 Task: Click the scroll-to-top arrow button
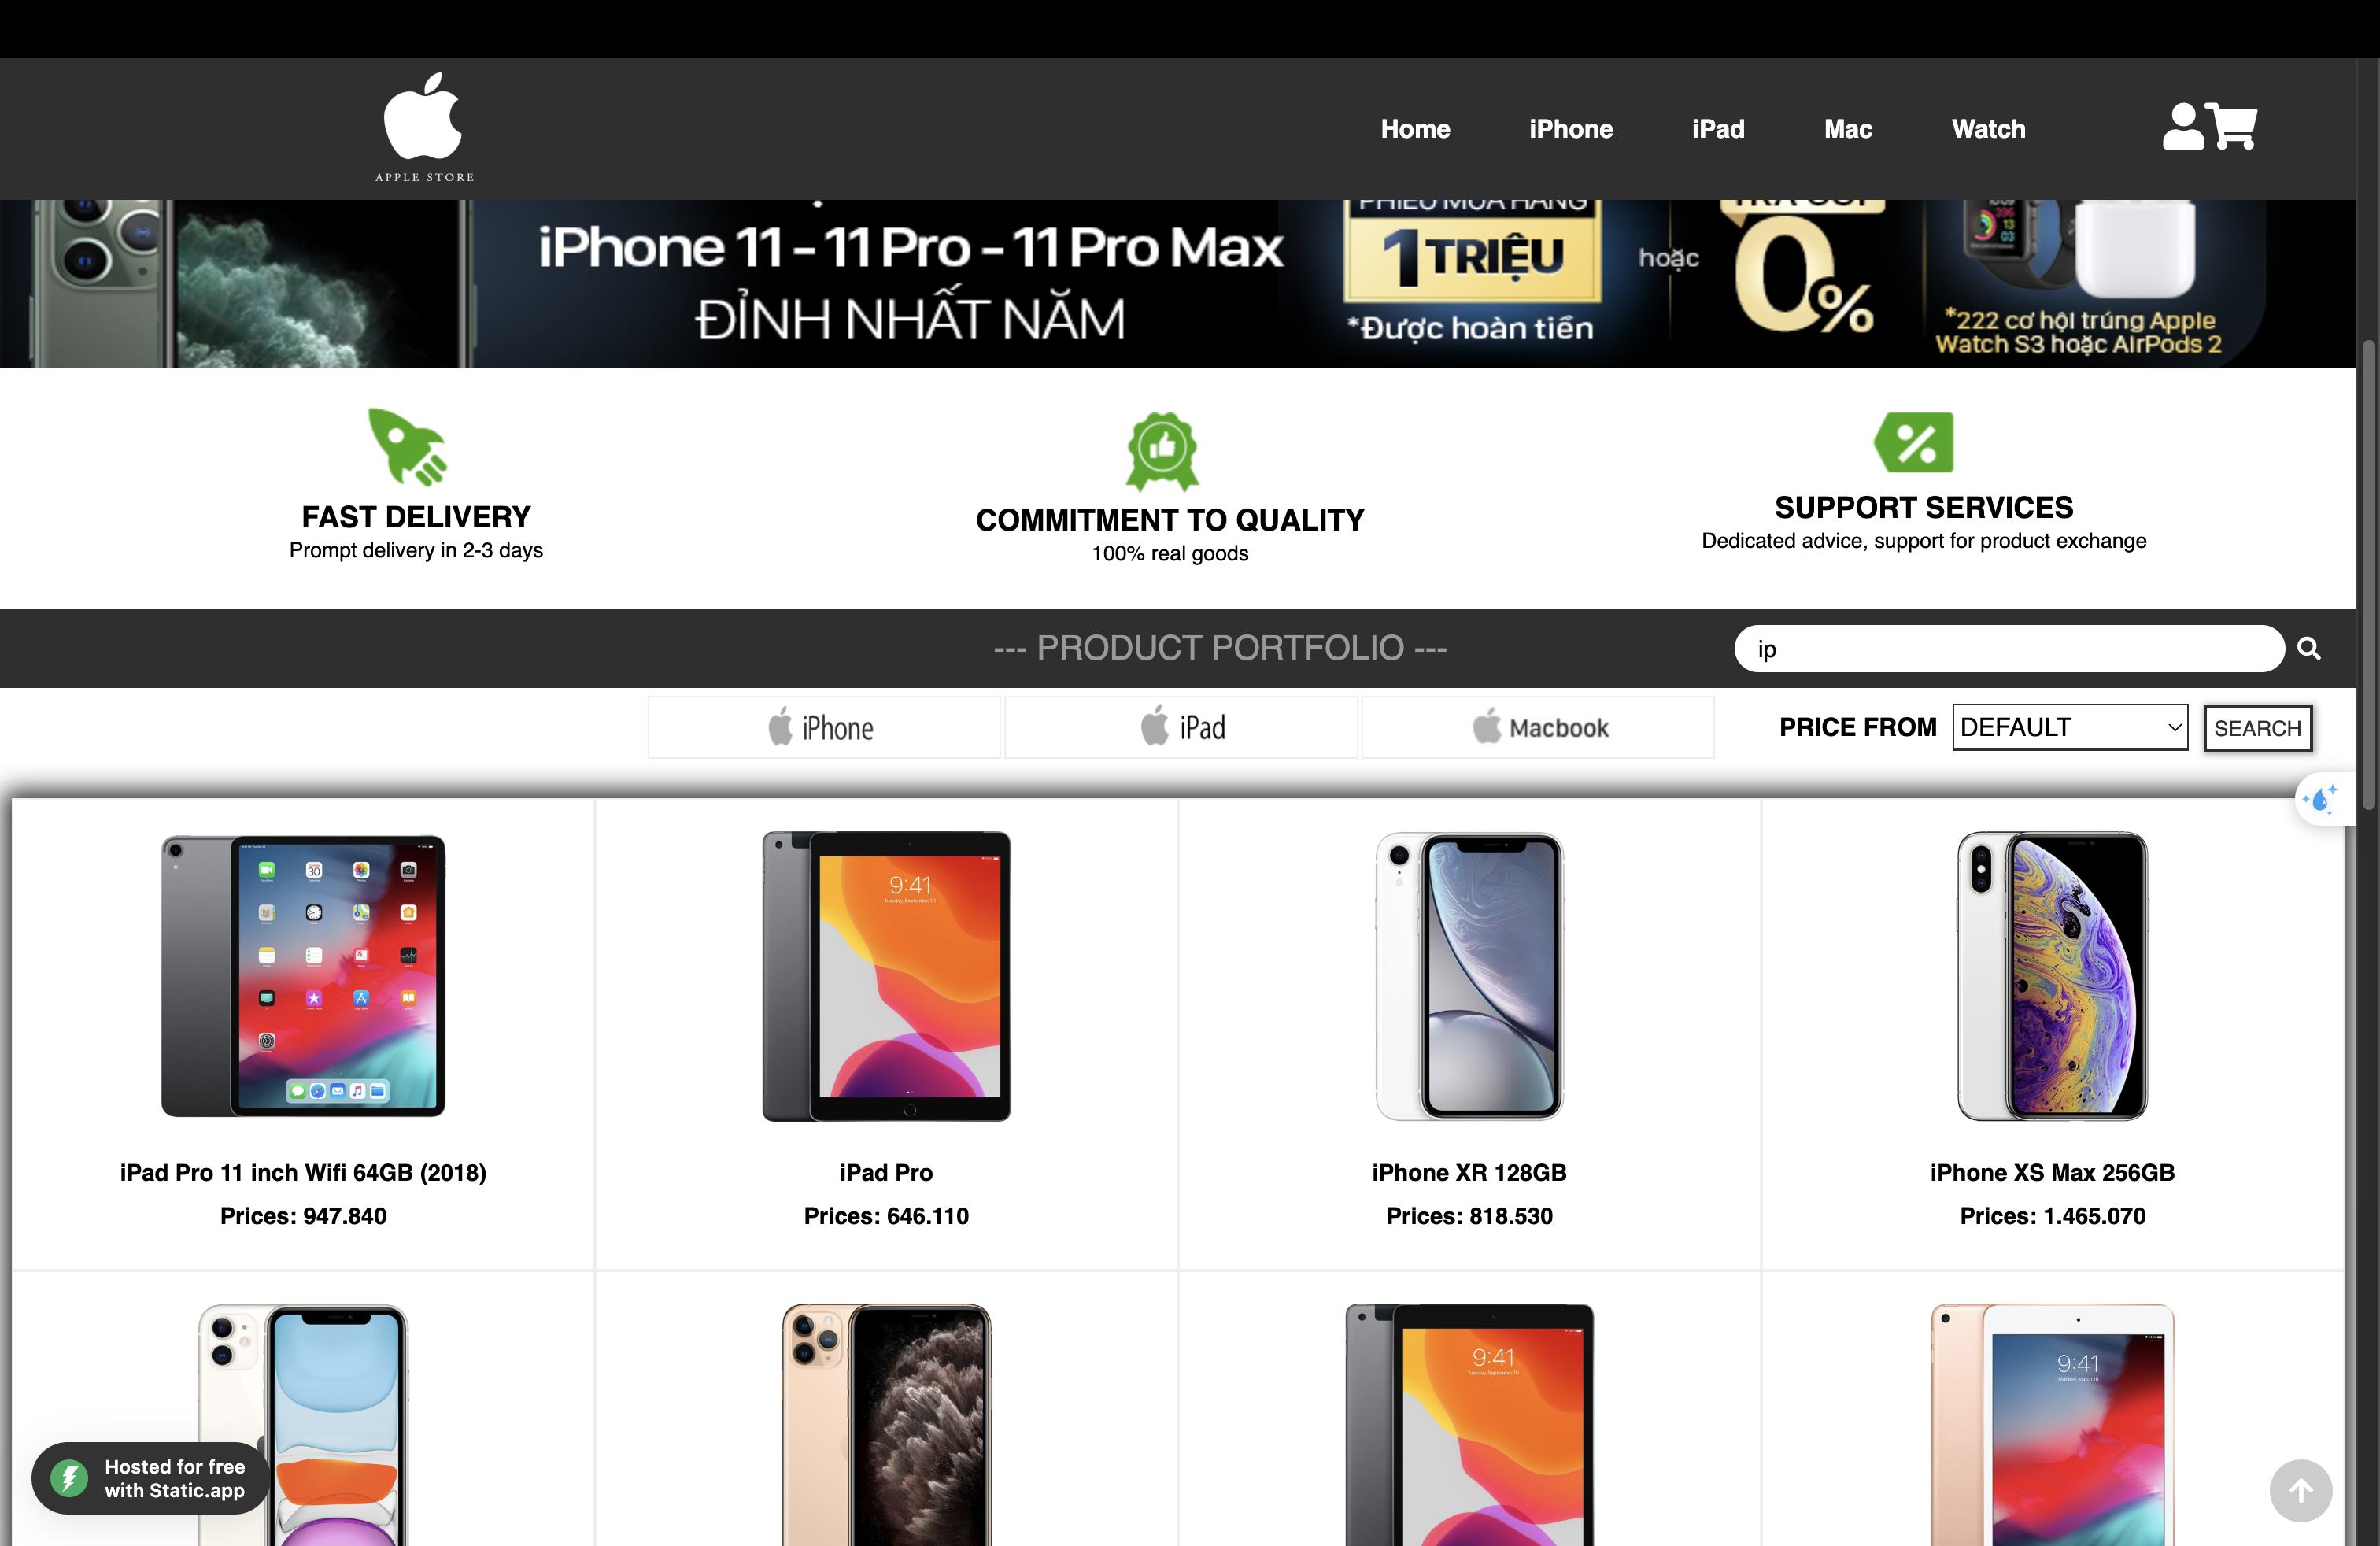coord(2300,1490)
